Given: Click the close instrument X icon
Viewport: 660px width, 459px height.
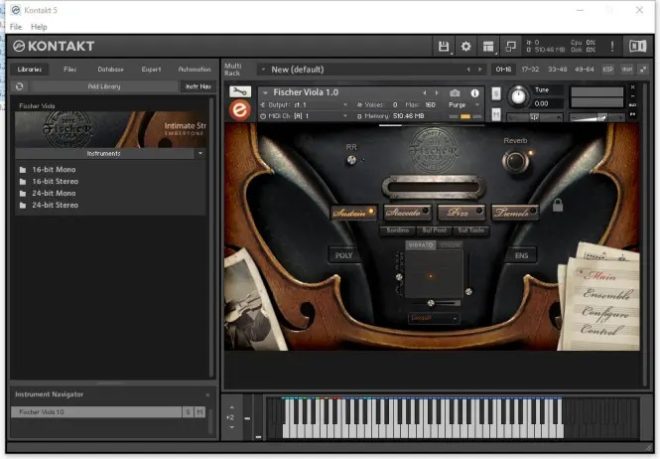Looking at the screenshot, I should point(632,87).
